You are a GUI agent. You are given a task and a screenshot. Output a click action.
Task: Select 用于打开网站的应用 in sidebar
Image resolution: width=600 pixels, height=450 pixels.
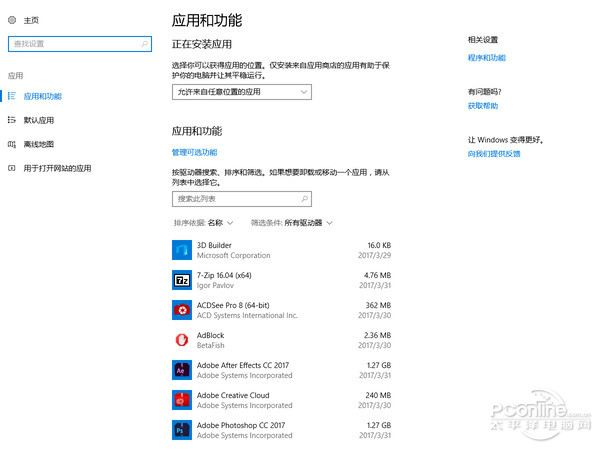coord(57,168)
